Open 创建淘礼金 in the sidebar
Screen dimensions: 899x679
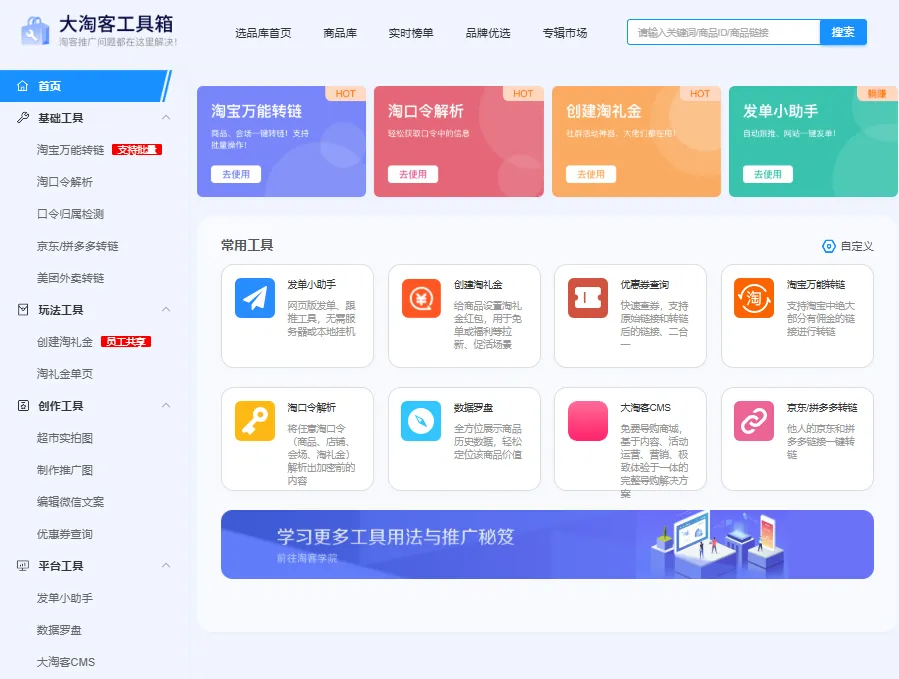point(65,342)
